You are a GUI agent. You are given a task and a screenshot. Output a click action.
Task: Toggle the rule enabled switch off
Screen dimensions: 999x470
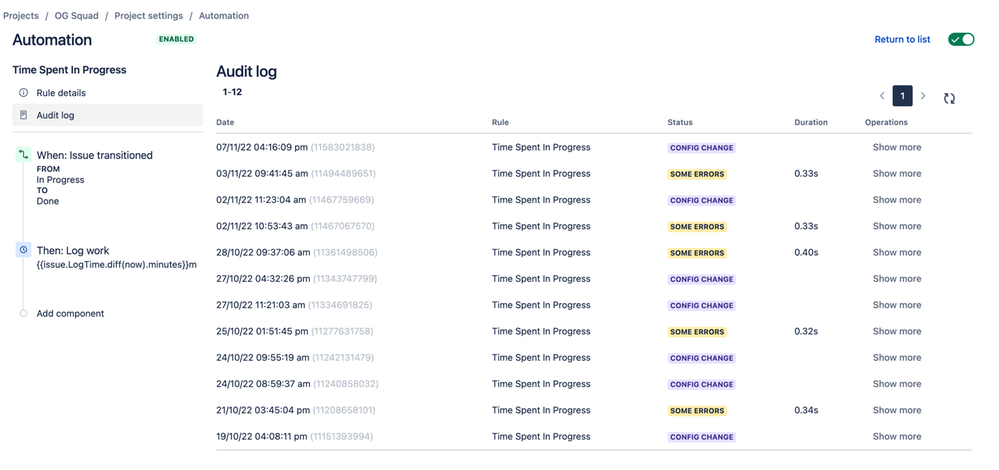(x=961, y=39)
